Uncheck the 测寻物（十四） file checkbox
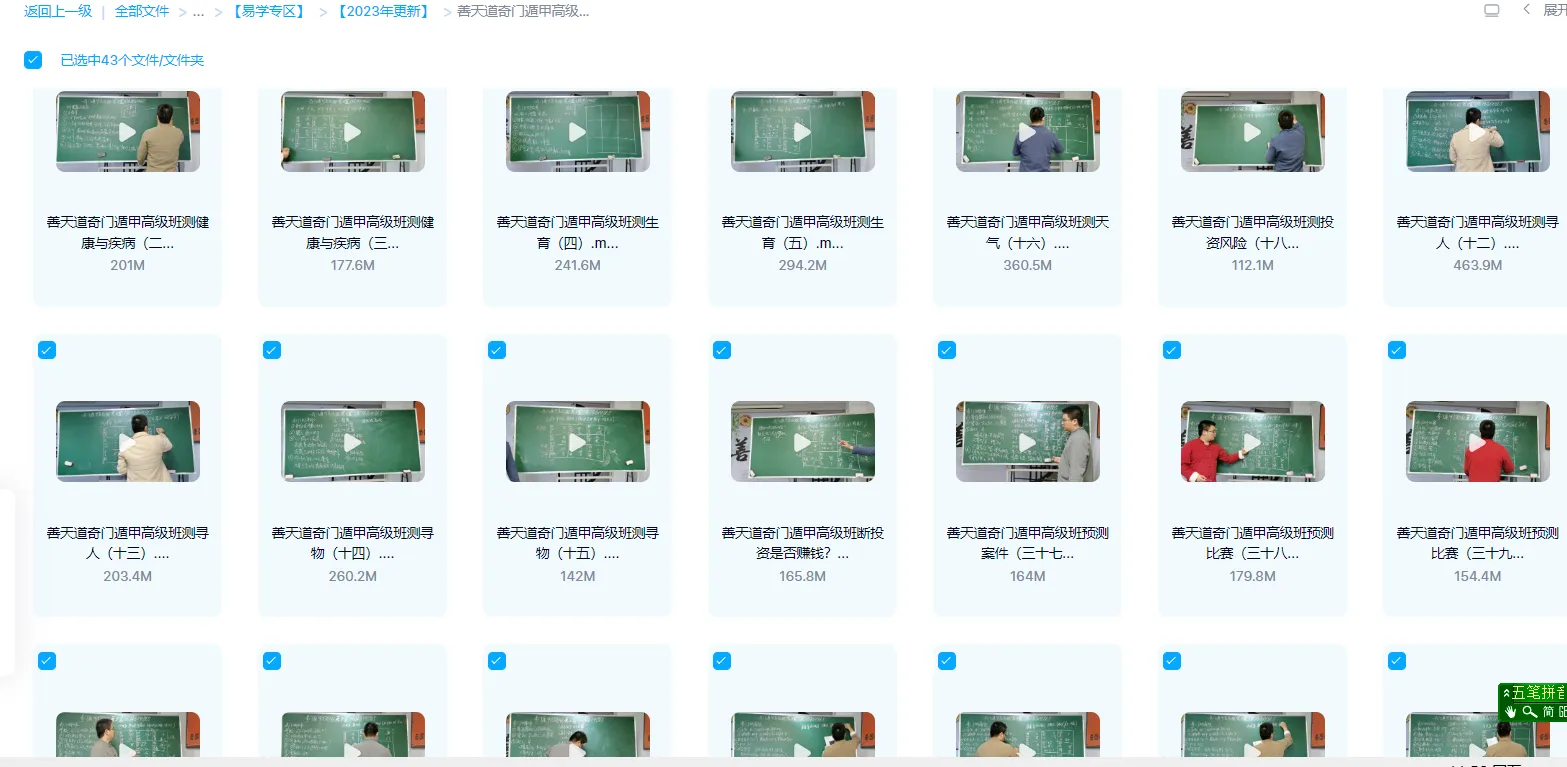 [272, 350]
